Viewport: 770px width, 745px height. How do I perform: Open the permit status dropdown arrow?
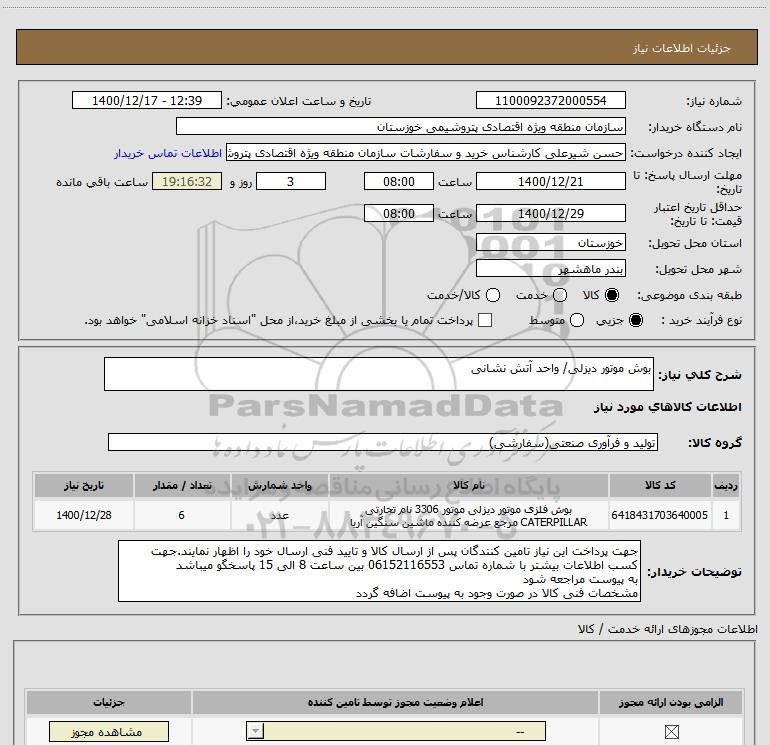point(255,731)
